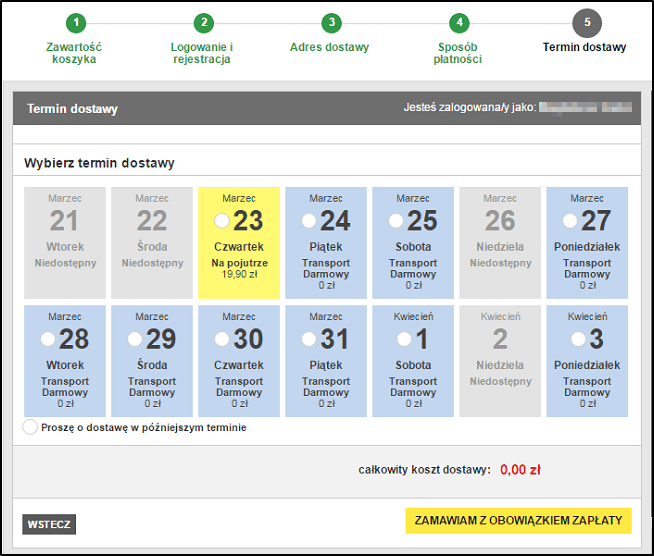Select Czwartek, Marzec 30 delivery radio
The width and height of the screenshot is (654, 556).
point(222,338)
